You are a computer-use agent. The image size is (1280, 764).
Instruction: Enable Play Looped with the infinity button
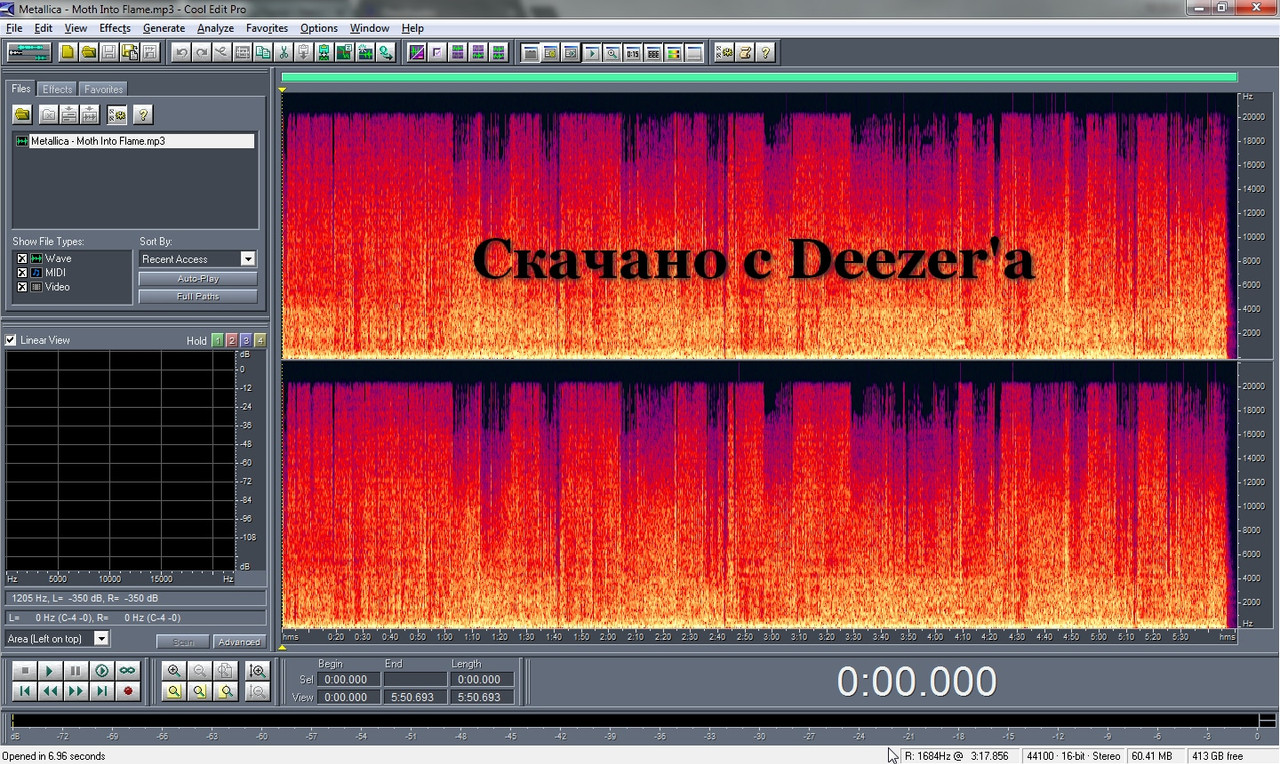tap(127, 671)
